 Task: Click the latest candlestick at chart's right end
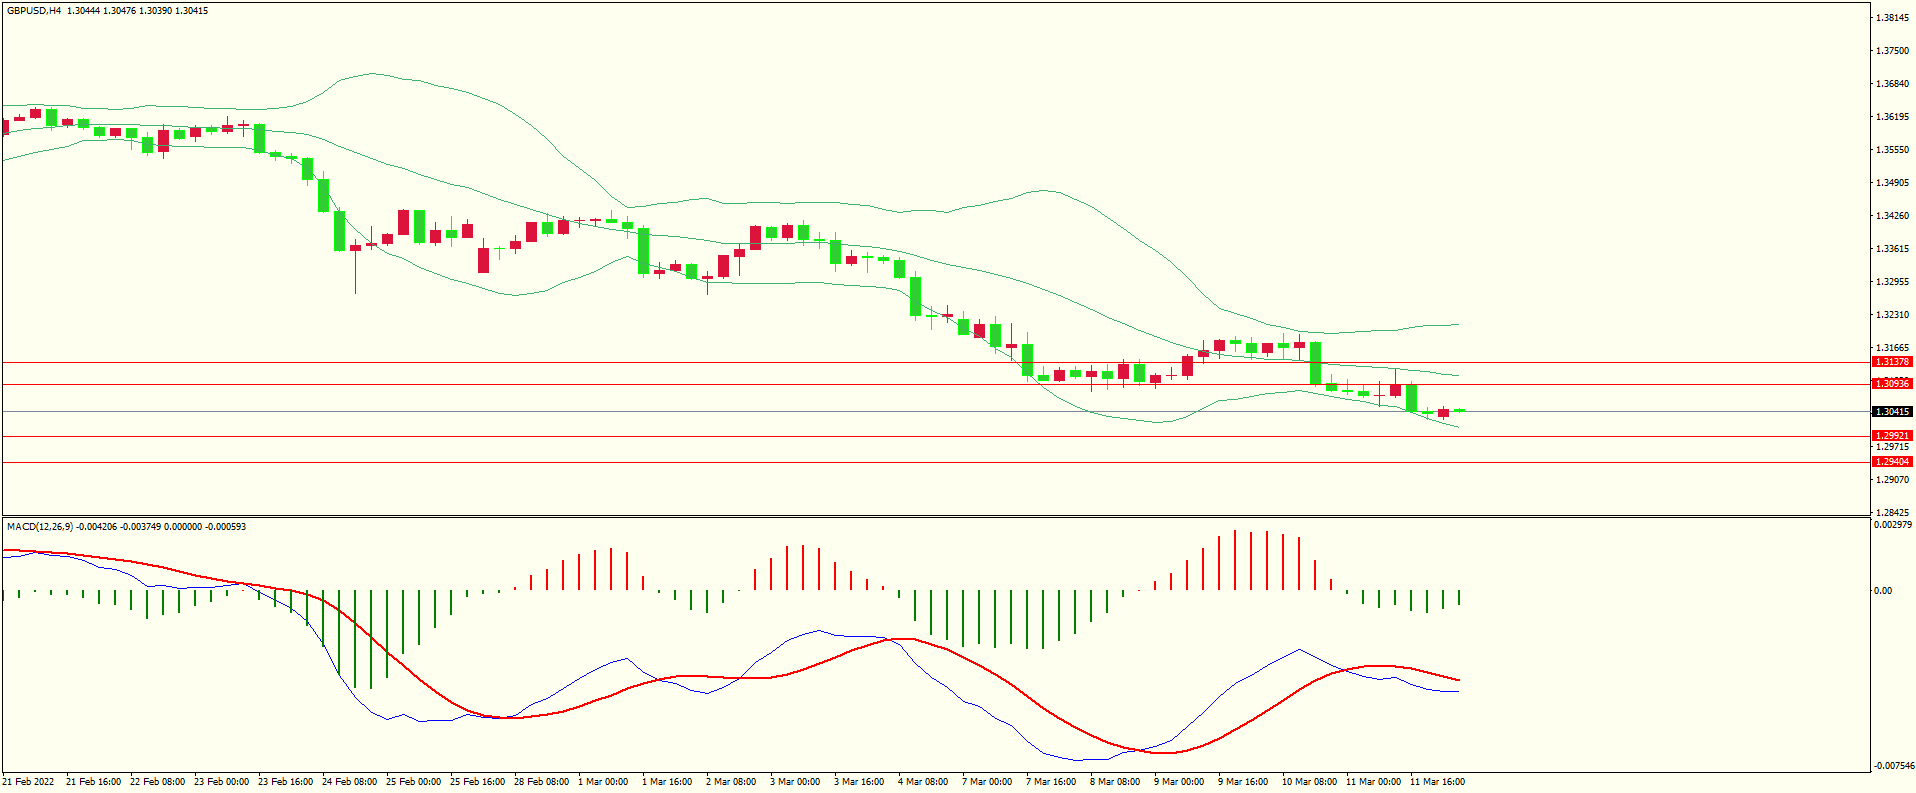tap(1459, 410)
